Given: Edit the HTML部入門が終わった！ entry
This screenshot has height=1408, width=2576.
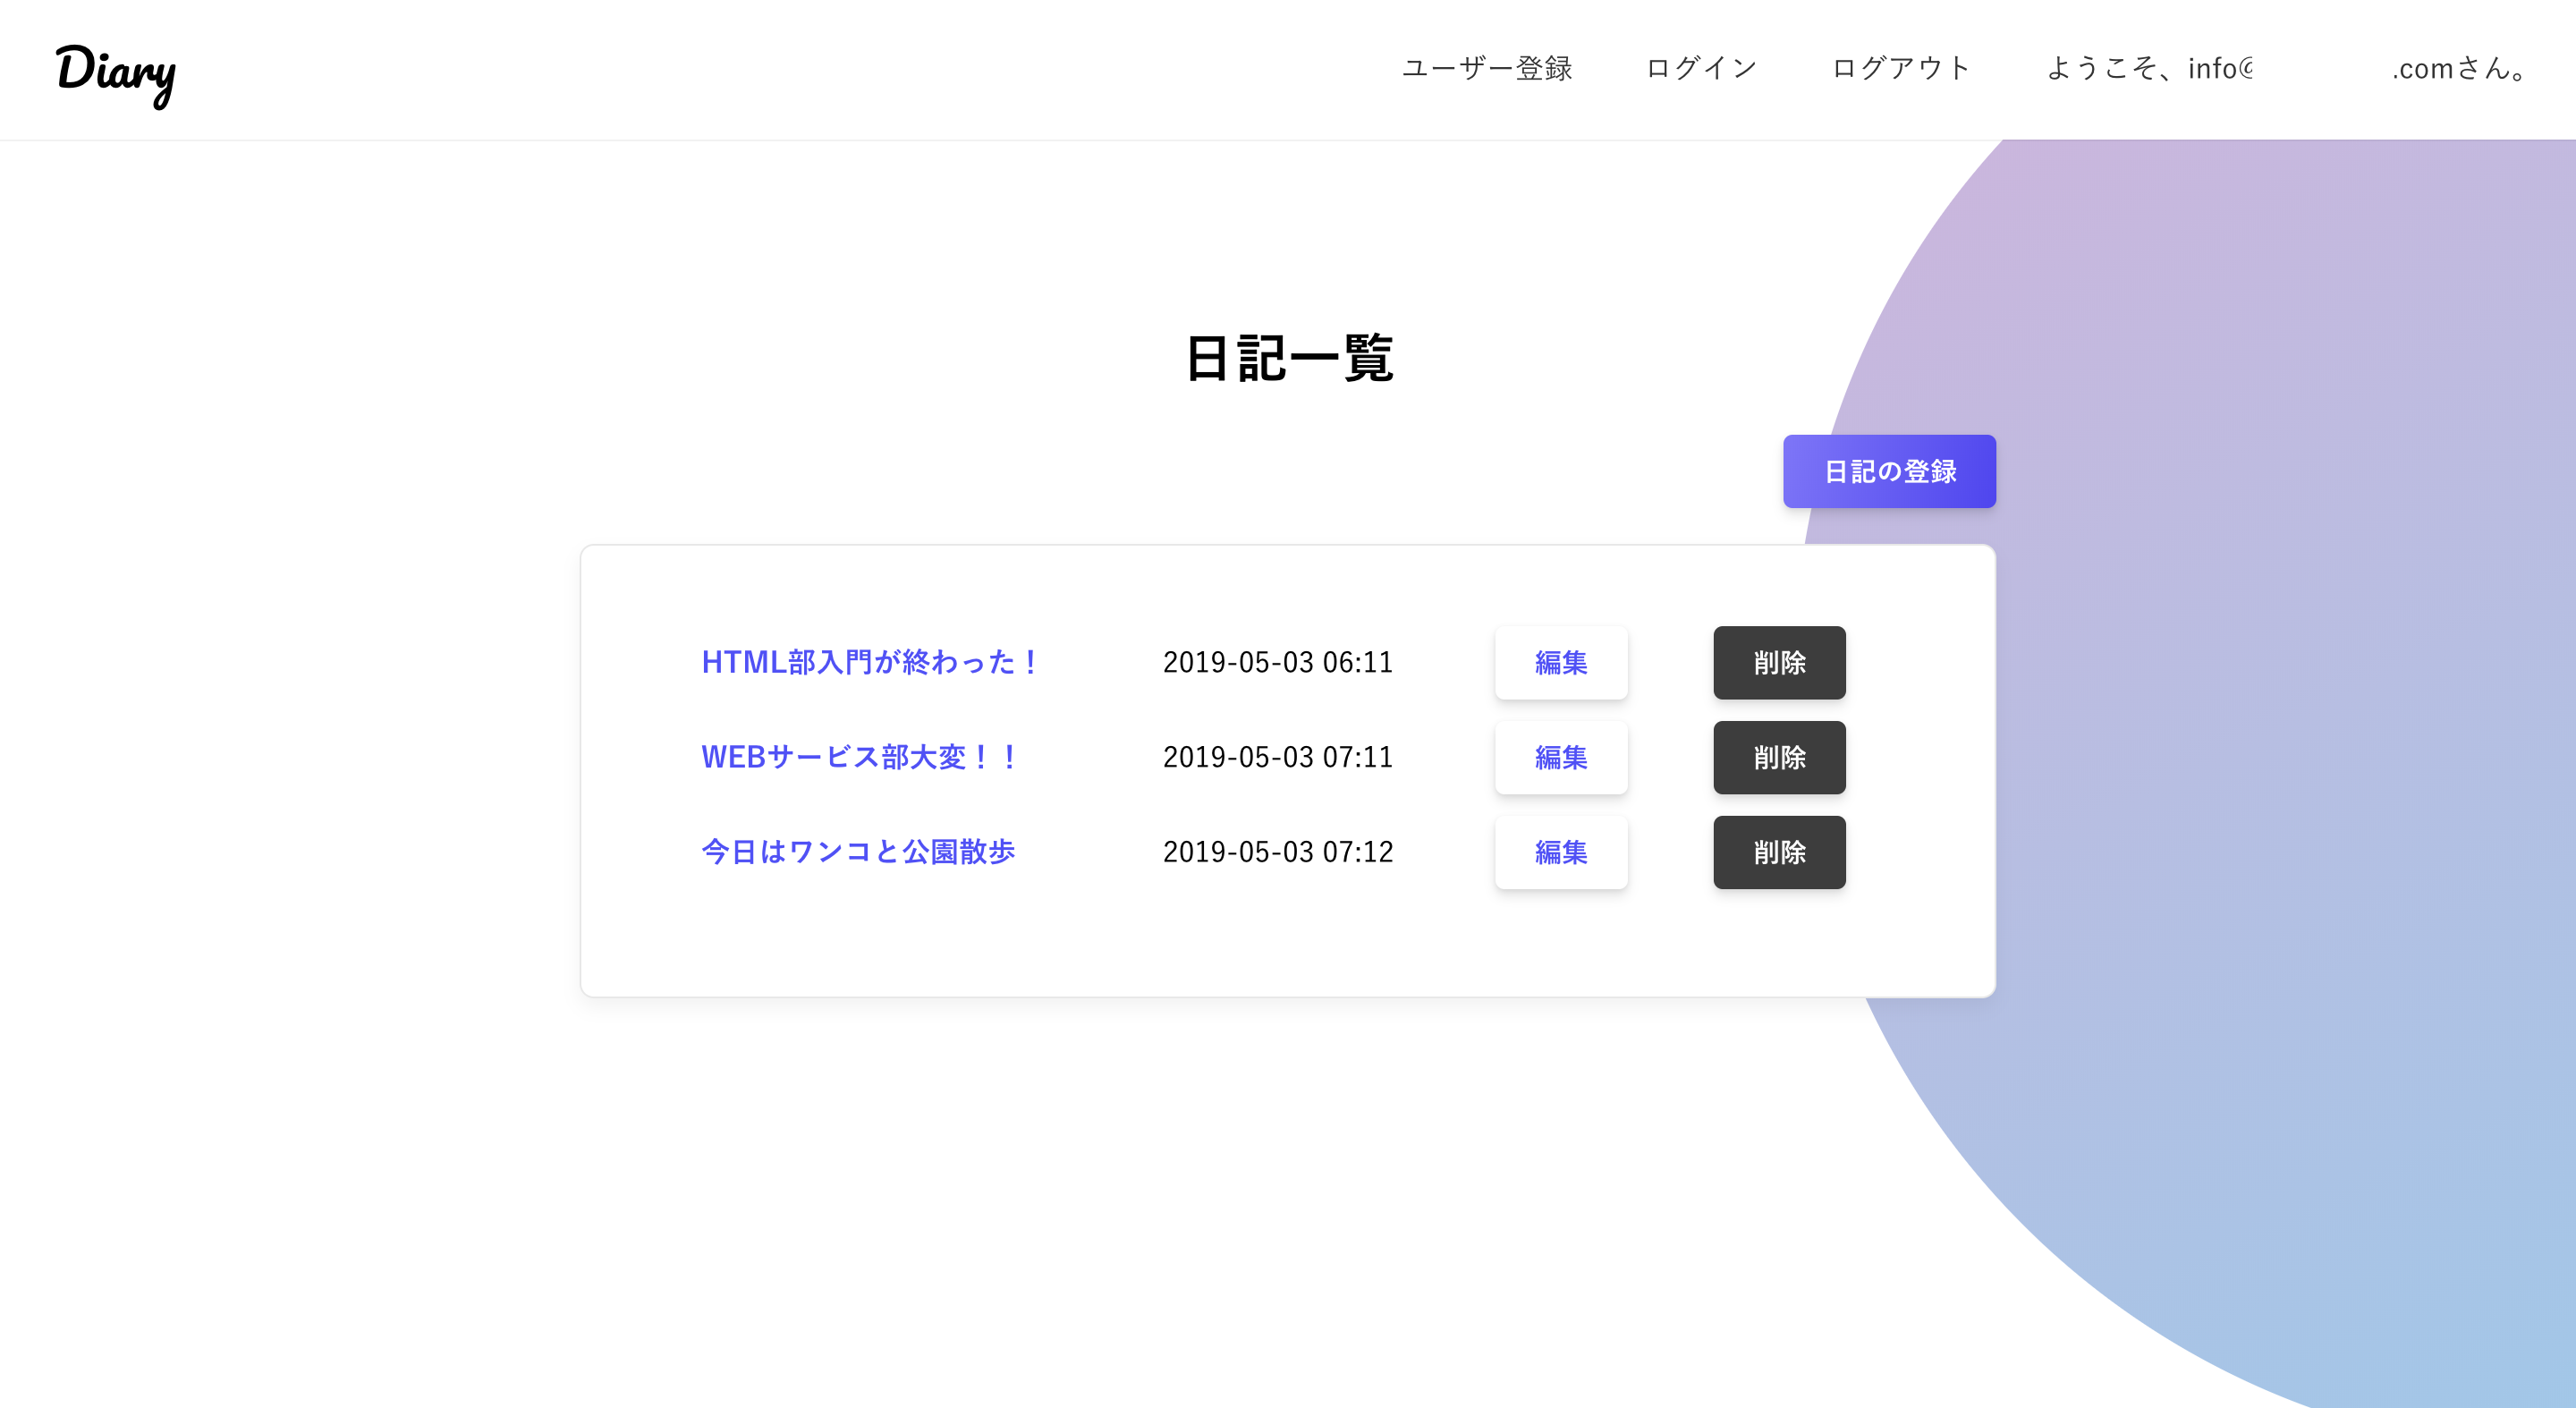Looking at the screenshot, I should 1561,663.
